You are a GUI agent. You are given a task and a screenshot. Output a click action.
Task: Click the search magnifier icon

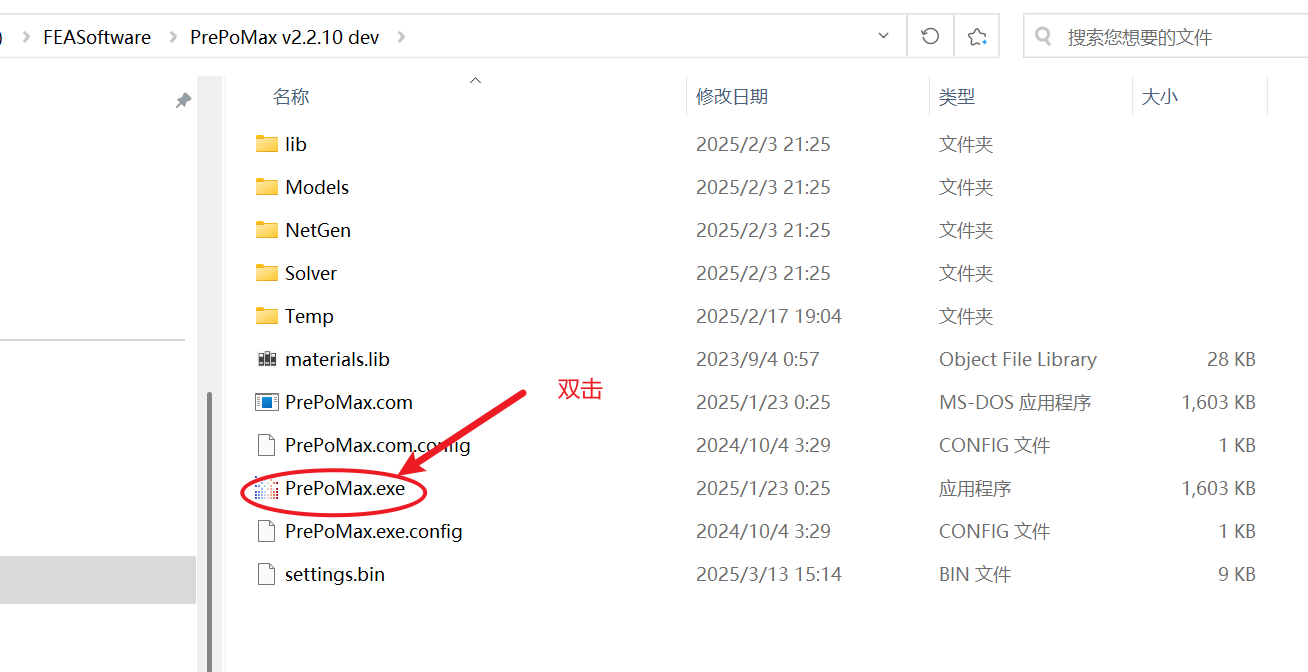(x=1044, y=37)
